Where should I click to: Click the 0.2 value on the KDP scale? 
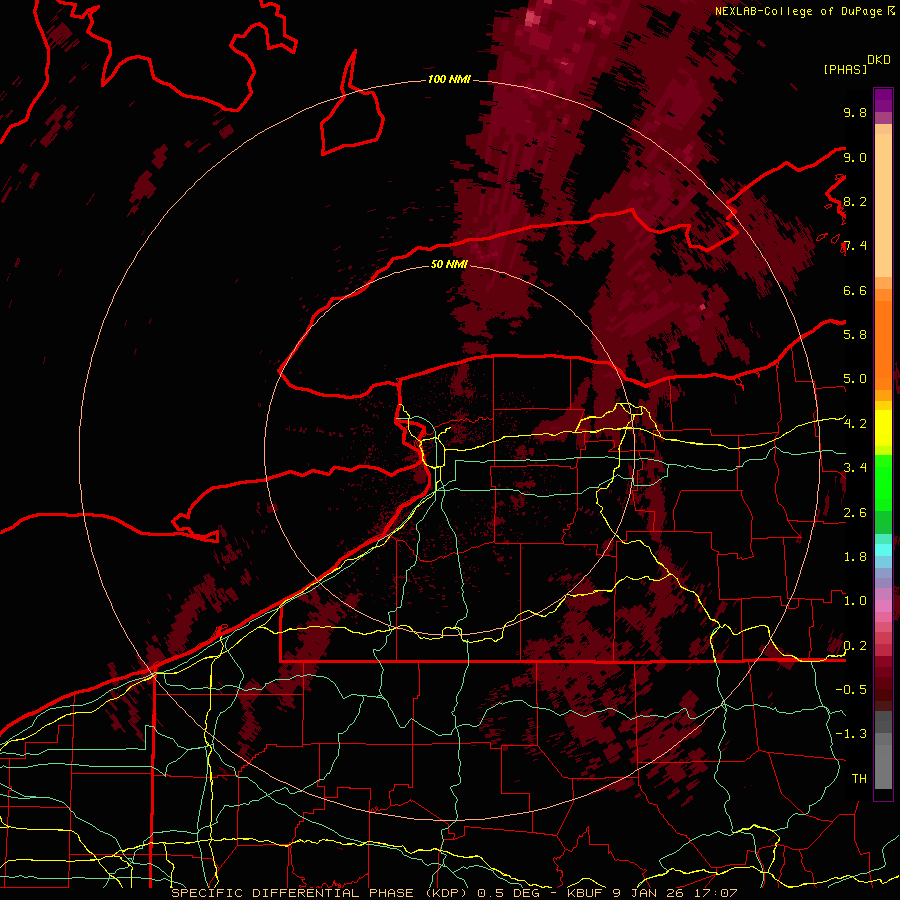[x=855, y=645]
